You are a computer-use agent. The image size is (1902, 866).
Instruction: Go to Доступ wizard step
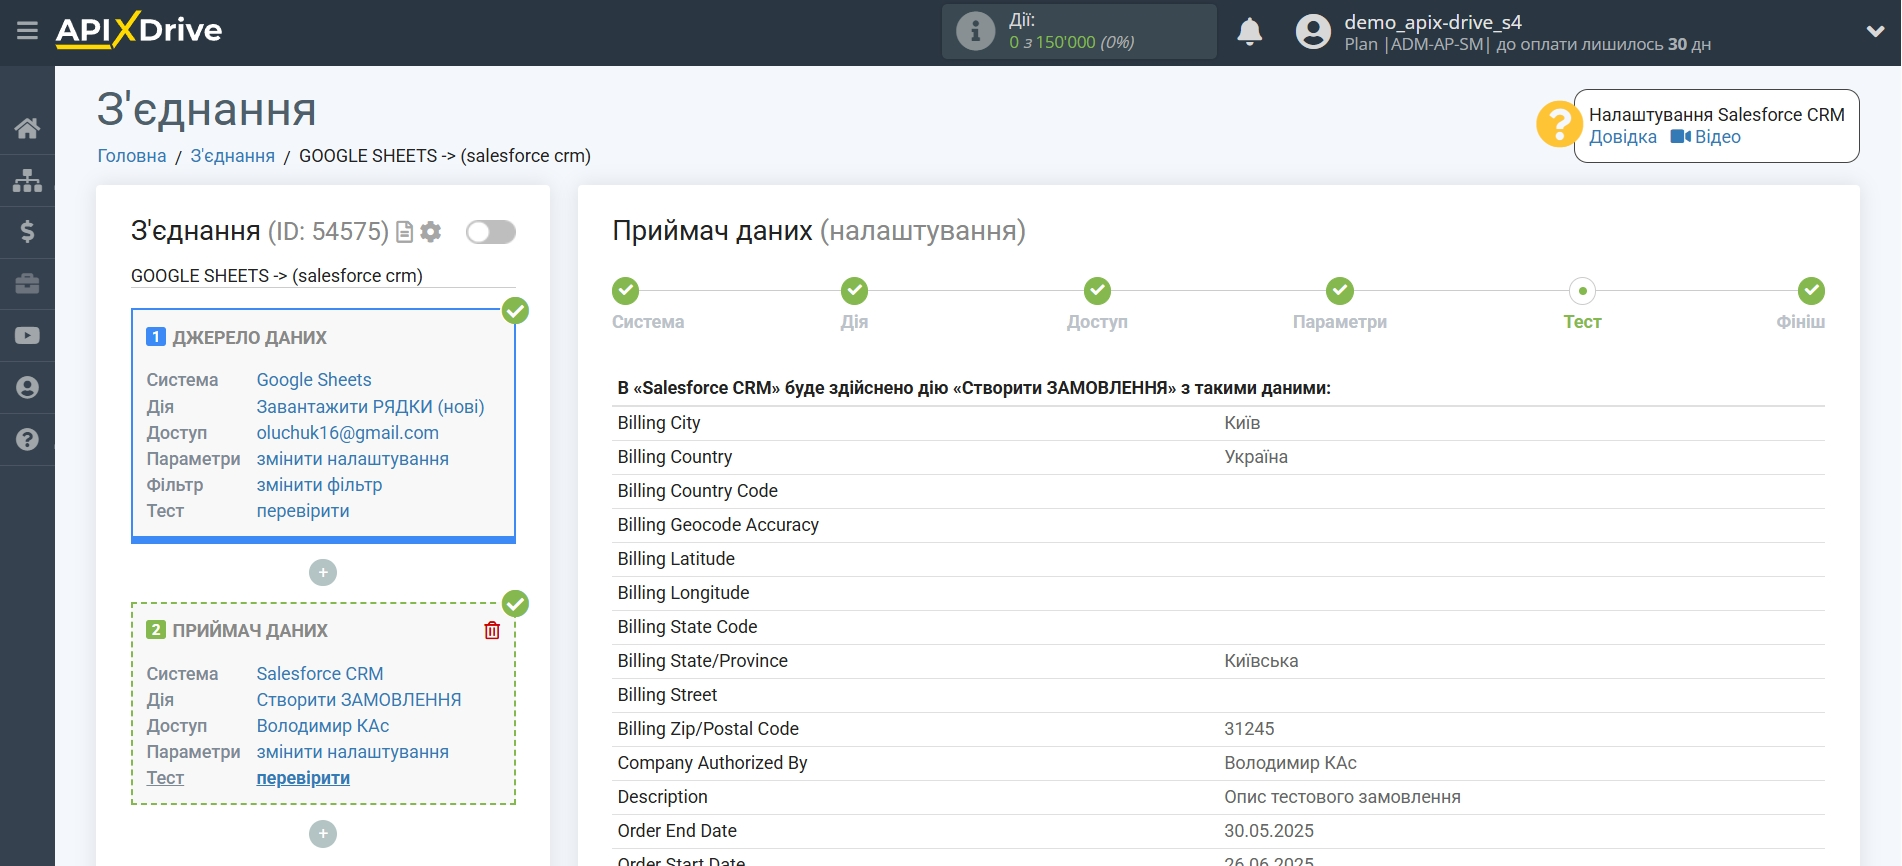click(1097, 291)
